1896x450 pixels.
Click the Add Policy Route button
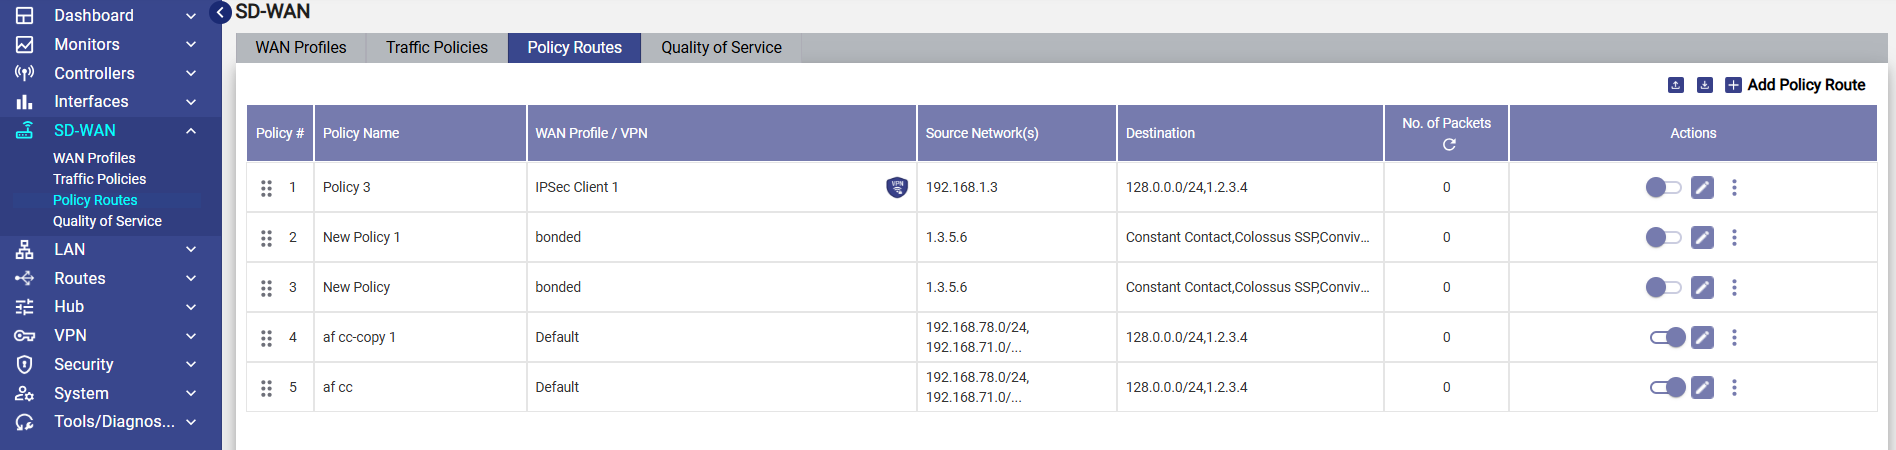(1795, 85)
